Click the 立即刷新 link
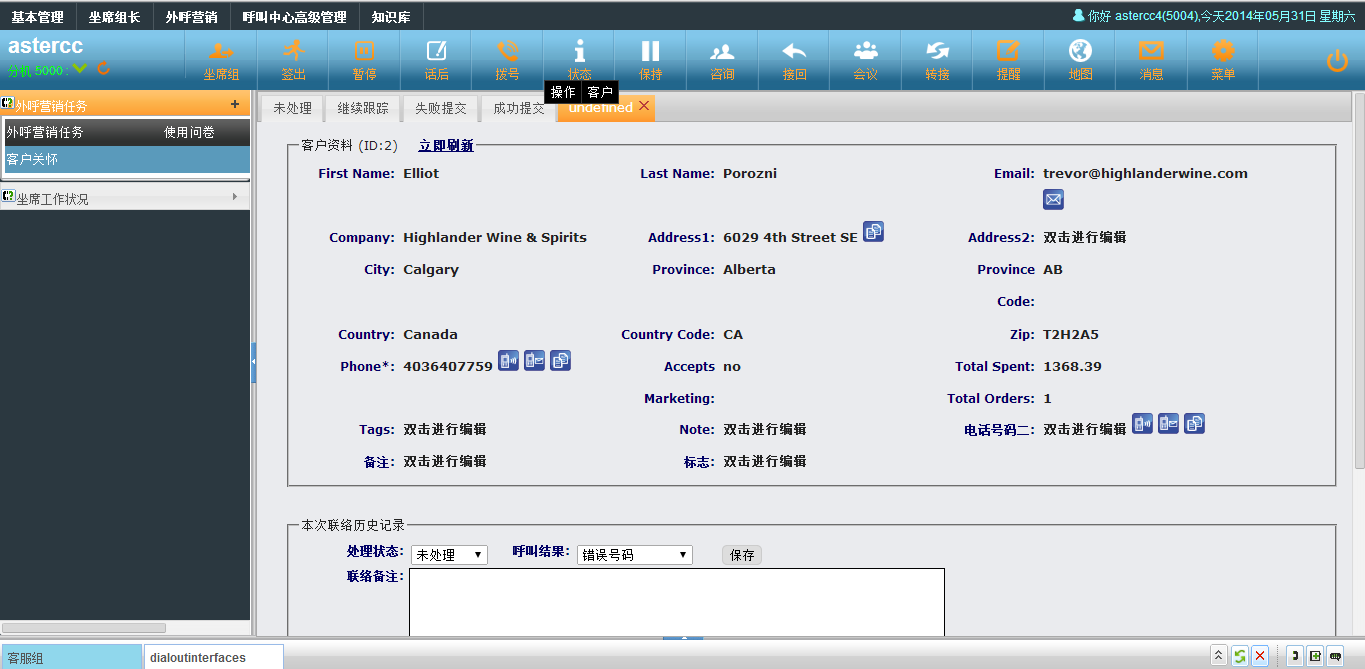1365x669 pixels. coord(446,146)
